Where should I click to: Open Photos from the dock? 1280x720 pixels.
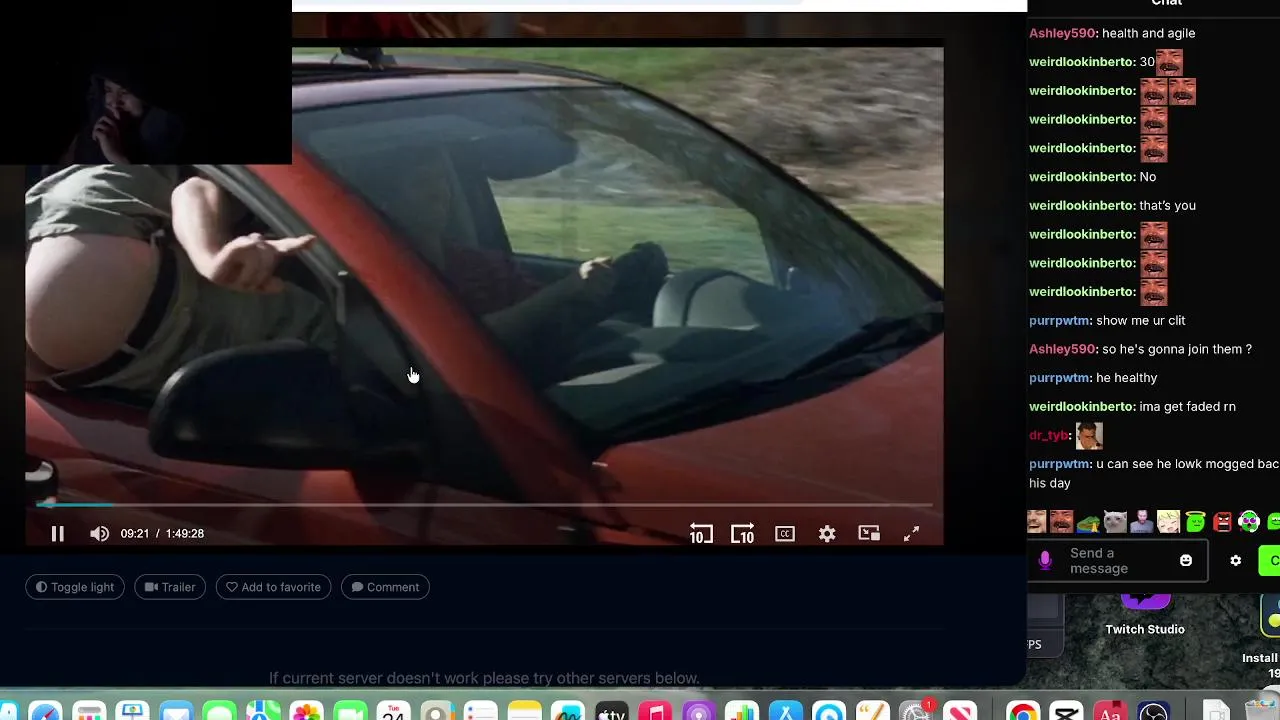point(307,712)
